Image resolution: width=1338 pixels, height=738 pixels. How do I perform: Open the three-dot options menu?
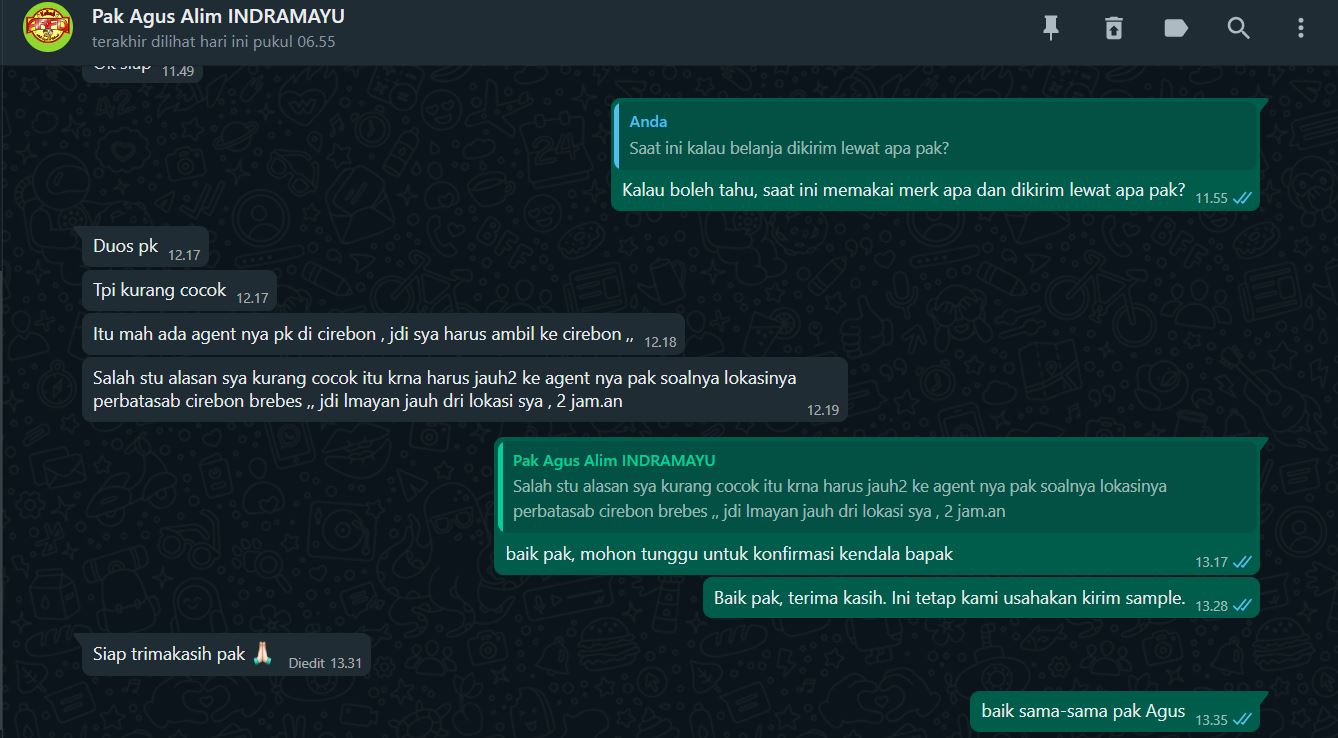pos(1301,28)
